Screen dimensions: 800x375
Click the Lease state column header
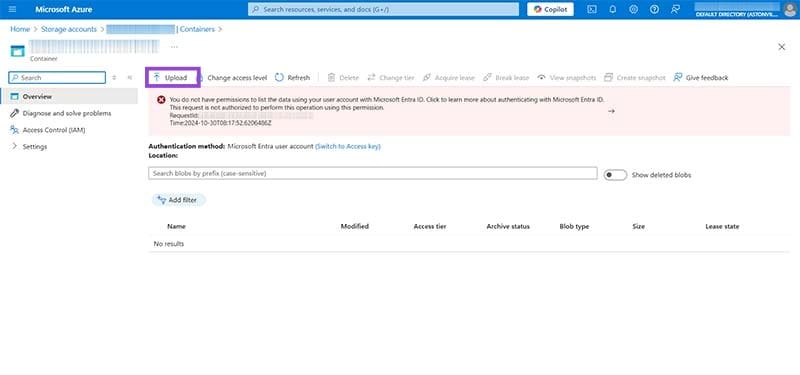[x=722, y=227]
